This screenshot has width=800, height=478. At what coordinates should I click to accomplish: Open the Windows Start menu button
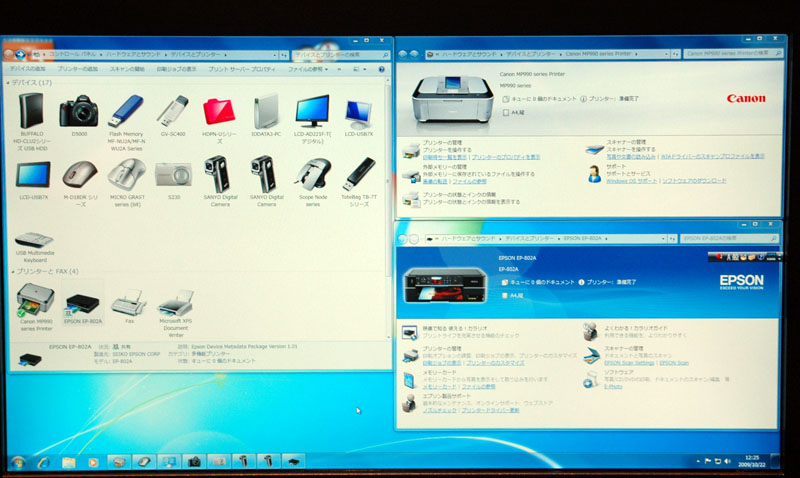click(17, 461)
